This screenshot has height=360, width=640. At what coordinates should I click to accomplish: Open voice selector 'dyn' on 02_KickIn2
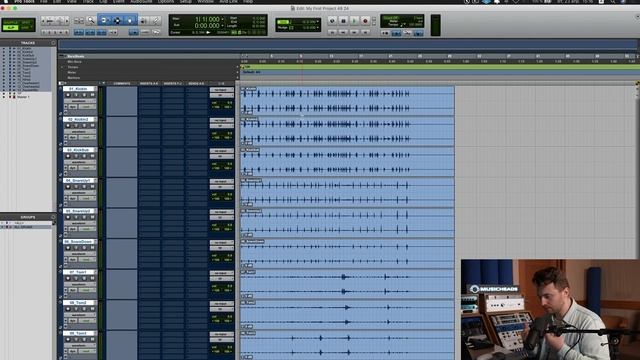pos(73,137)
